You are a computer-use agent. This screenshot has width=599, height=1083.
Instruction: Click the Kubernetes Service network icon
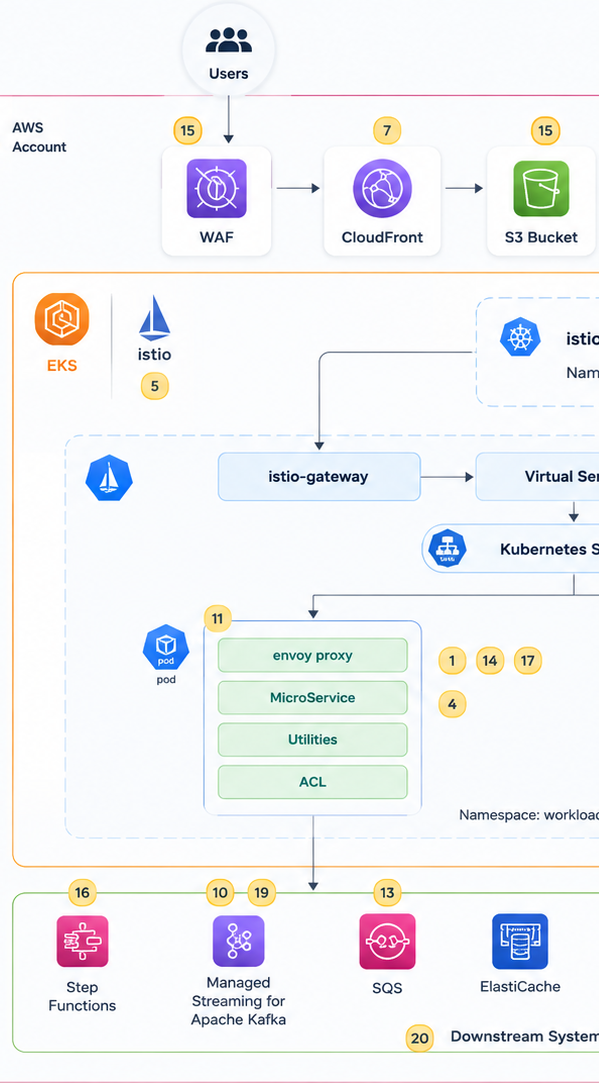click(448, 549)
